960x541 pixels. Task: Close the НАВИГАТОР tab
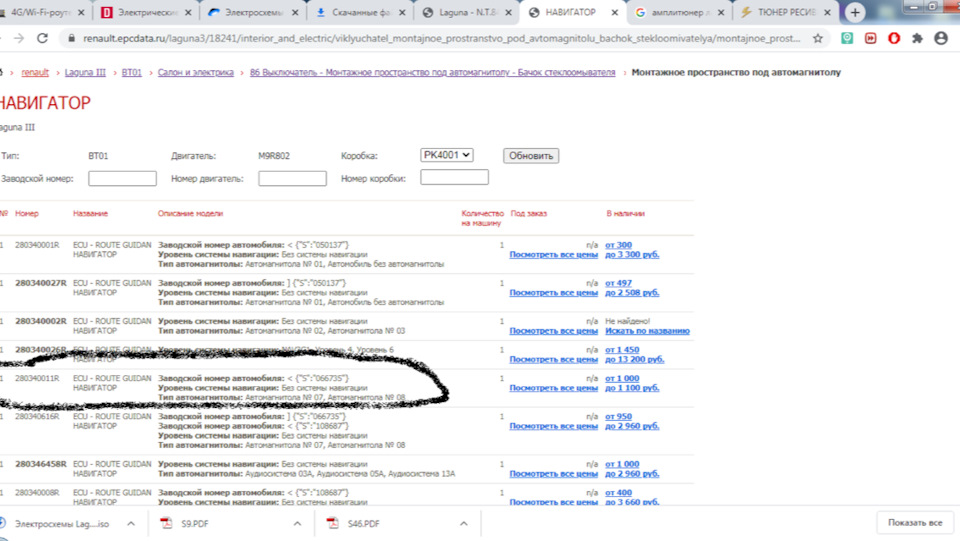click(x=615, y=12)
